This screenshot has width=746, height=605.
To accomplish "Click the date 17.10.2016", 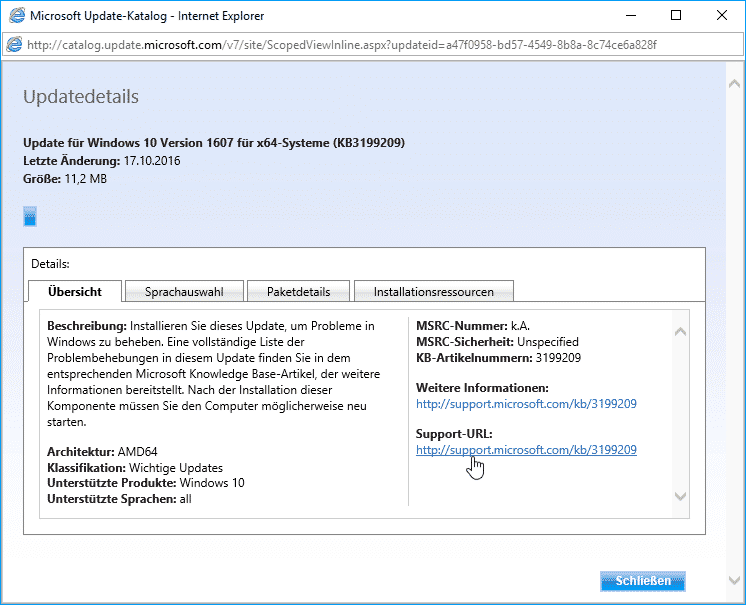I will coord(152,161).
